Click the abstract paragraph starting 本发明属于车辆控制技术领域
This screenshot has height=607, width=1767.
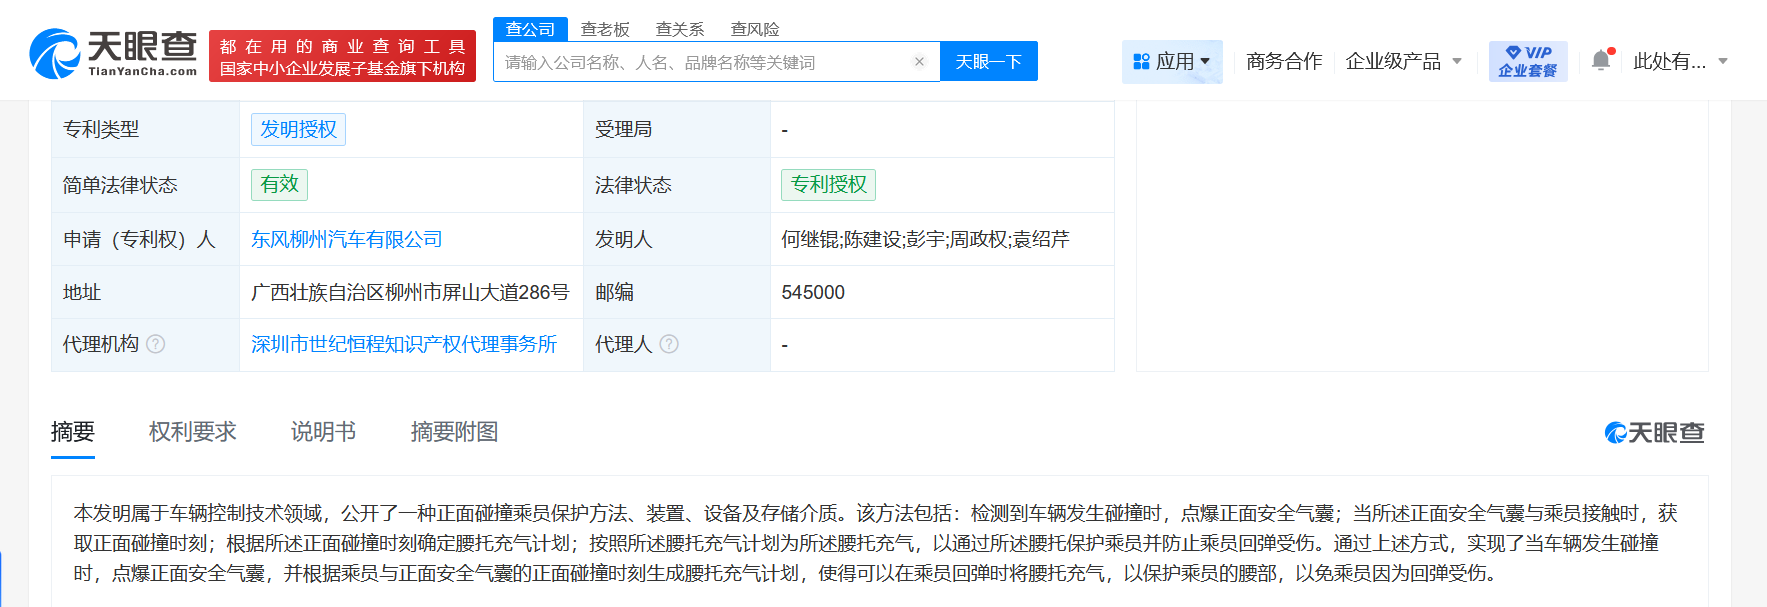click(x=875, y=543)
